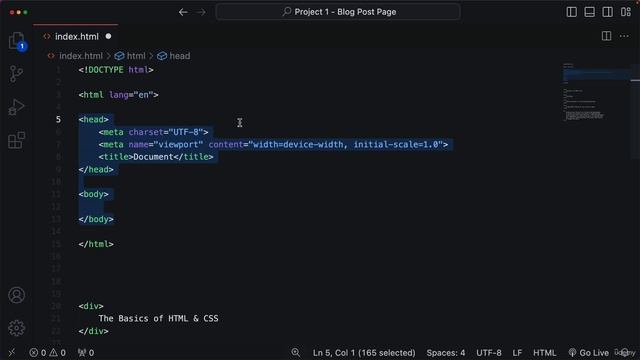Go back with the left arrow
Screen dimensions: 640x360
click(x=183, y=12)
